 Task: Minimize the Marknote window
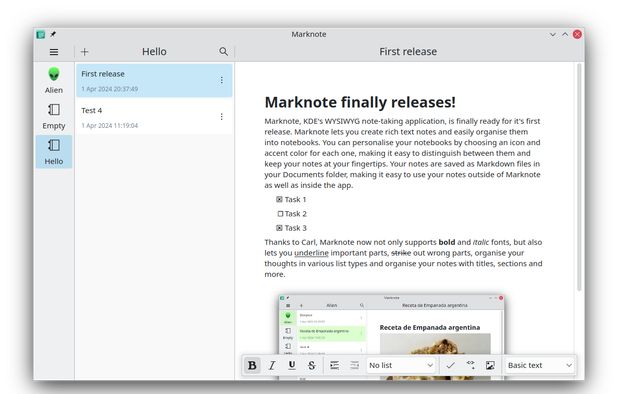click(x=553, y=34)
